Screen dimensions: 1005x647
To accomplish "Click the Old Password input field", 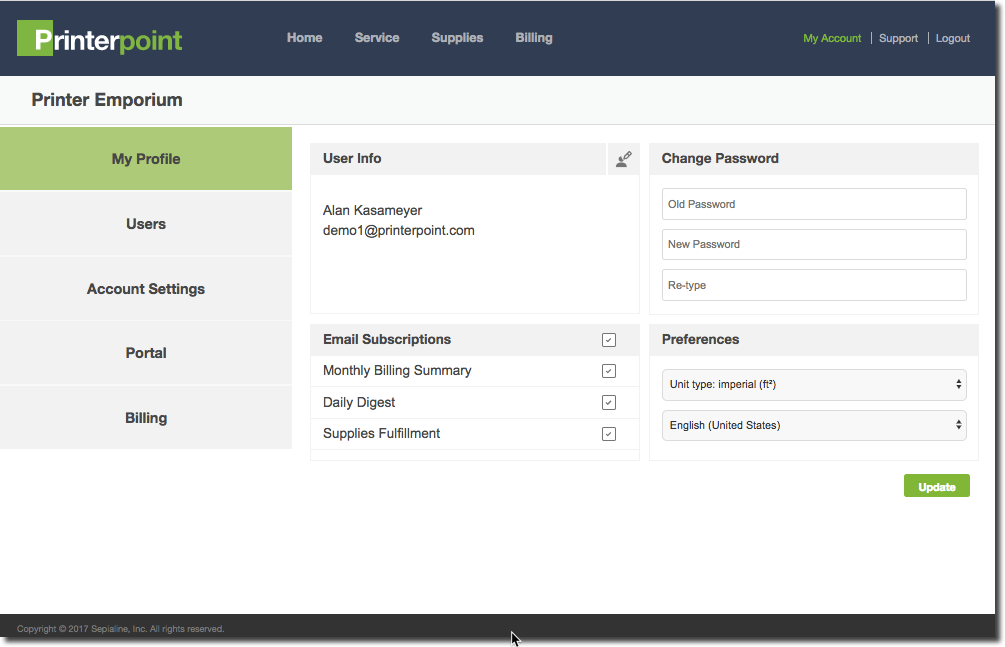I will point(814,204).
